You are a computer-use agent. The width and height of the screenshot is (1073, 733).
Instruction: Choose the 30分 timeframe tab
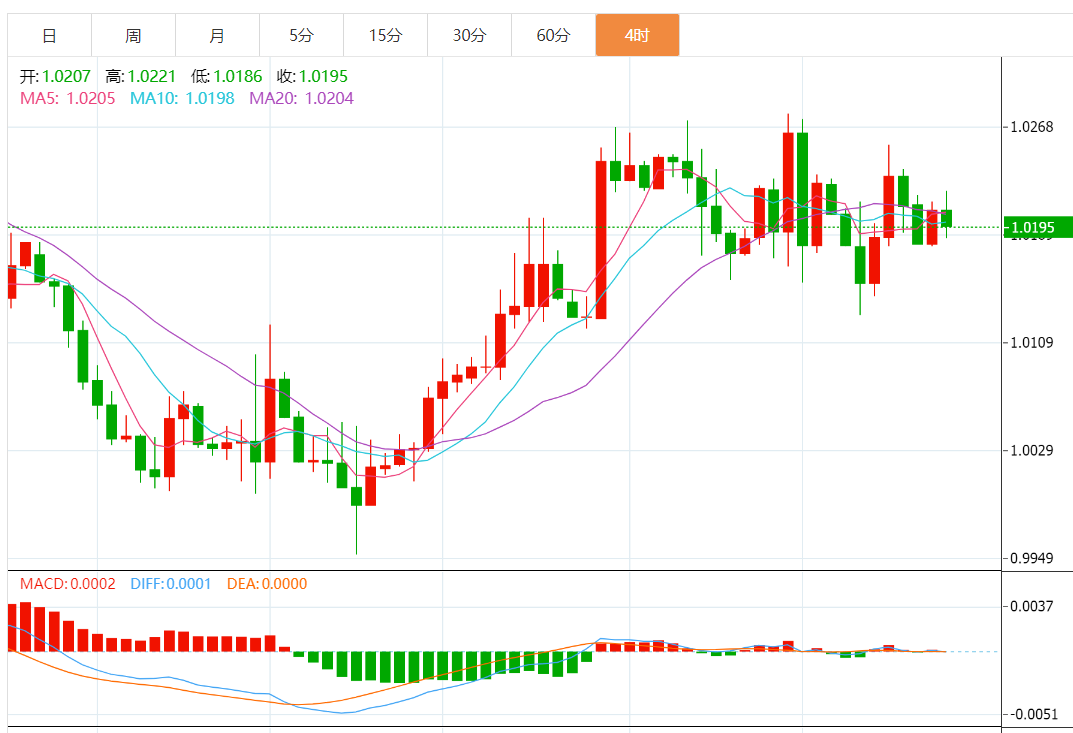point(470,35)
